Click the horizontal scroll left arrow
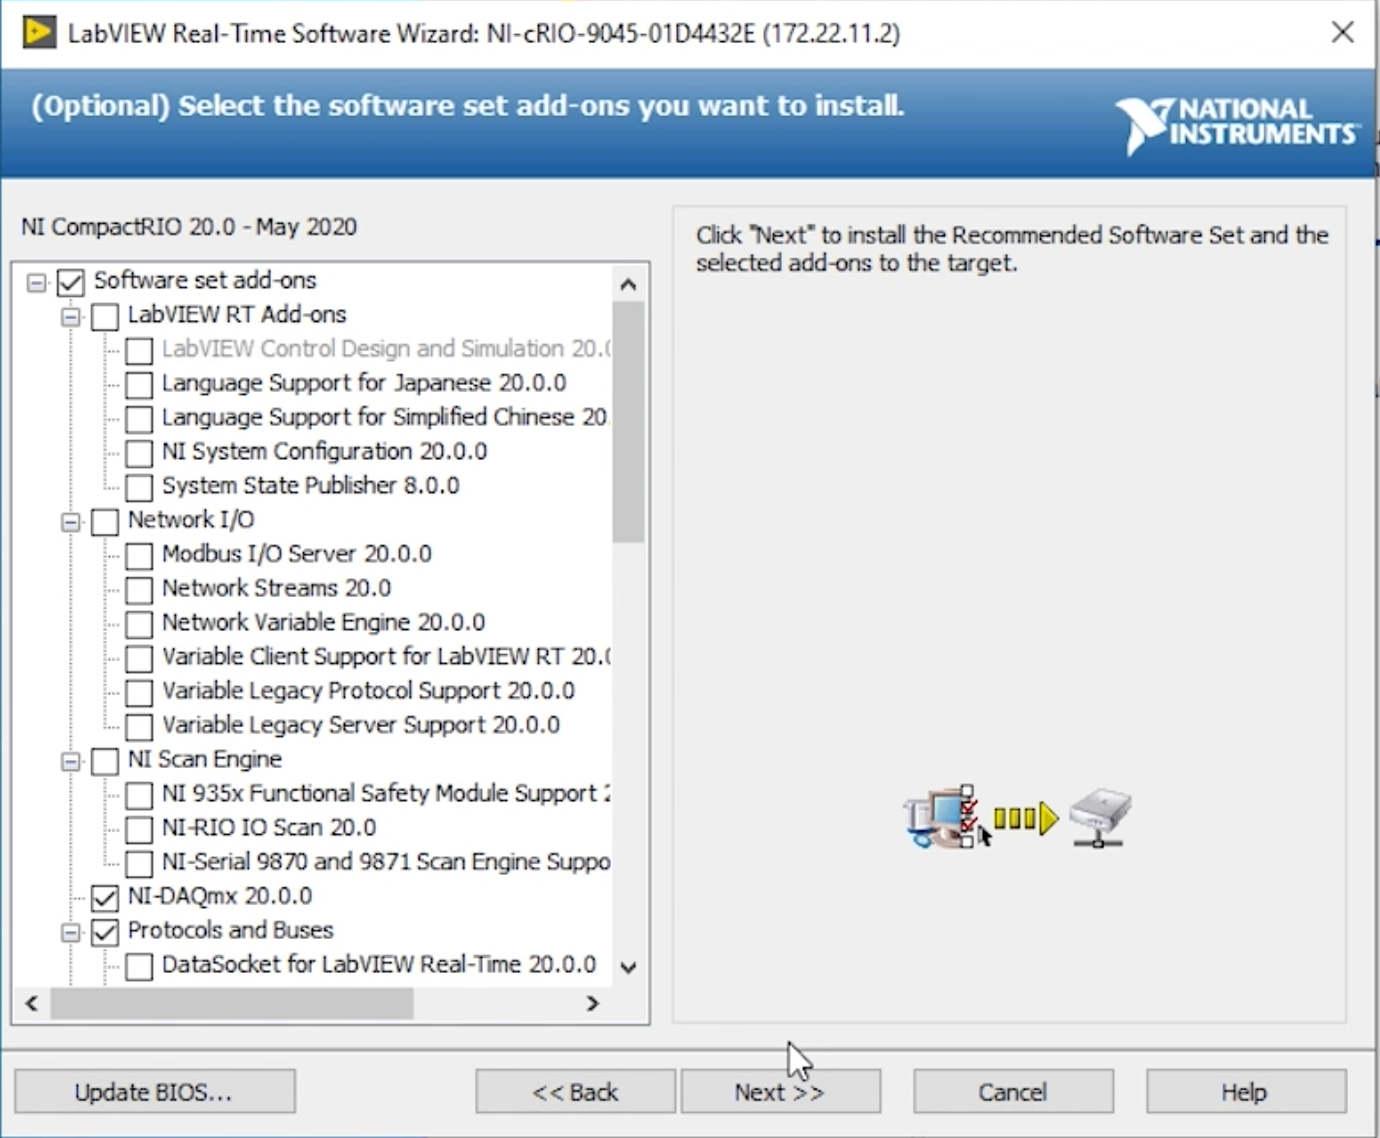Viewport: 1380px width, 1138px height. (x=32, y=1003)
